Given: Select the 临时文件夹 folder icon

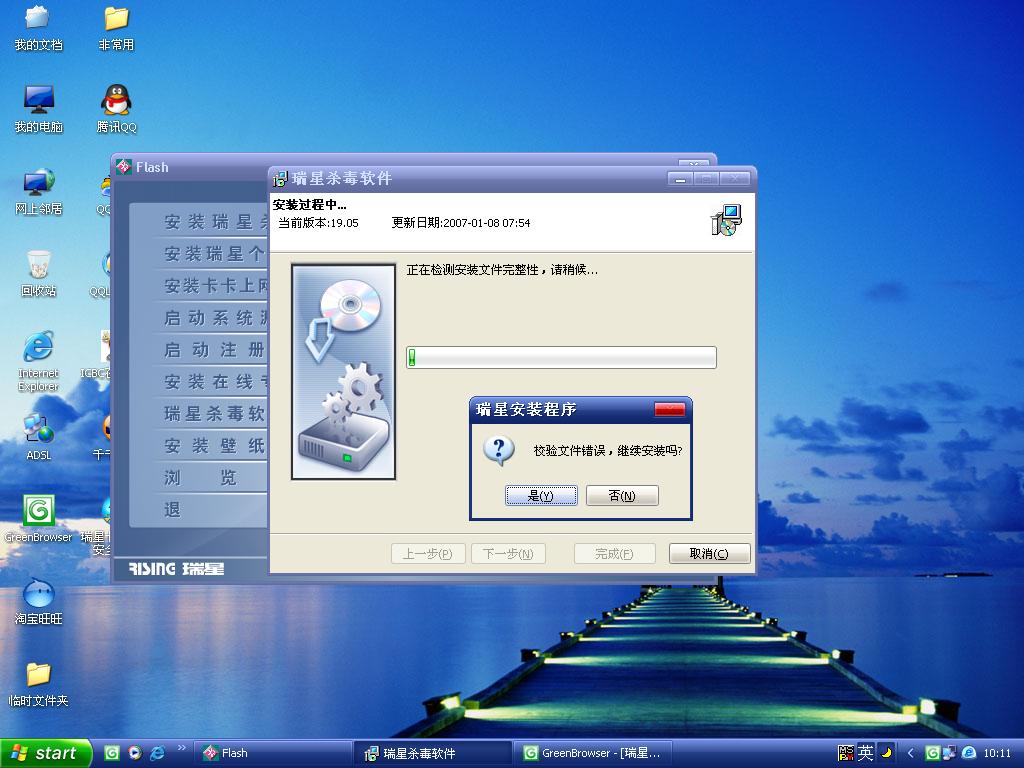Looking at the screenshot, I should pos(38,684).
